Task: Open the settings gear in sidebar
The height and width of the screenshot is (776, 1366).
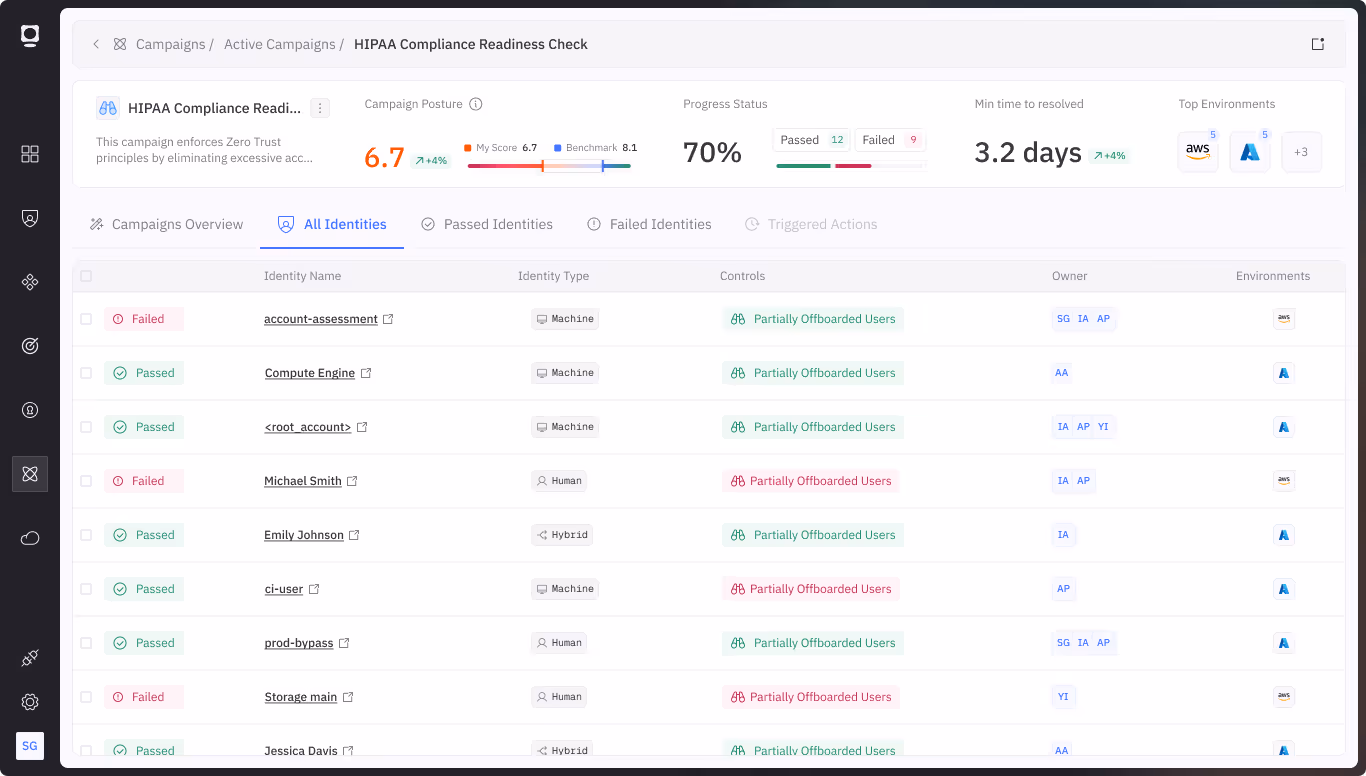Action: [x=30, y=702]
